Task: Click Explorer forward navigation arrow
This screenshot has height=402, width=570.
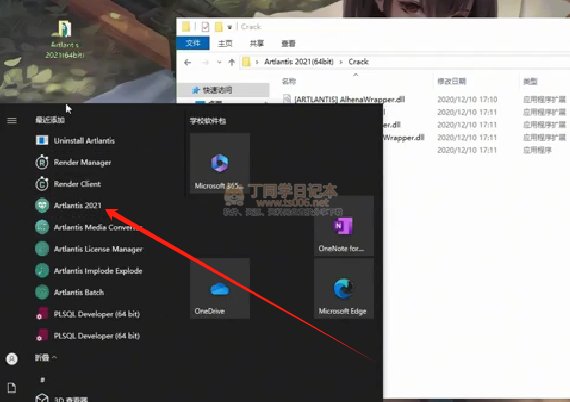Action: click(205, 62)
